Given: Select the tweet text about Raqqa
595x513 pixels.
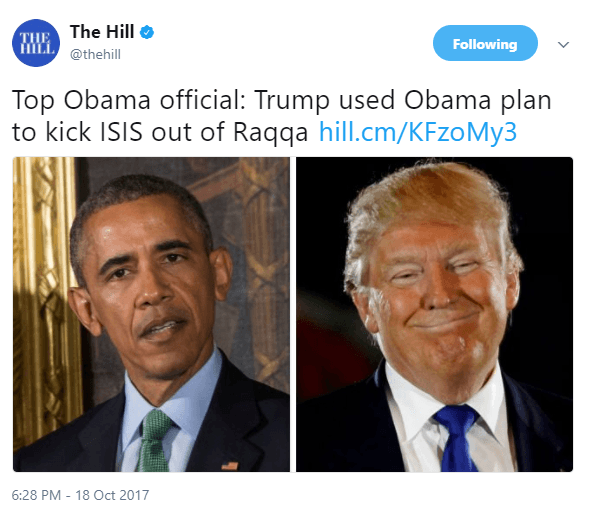Looking at the screenshot, I should pos(282,116).
